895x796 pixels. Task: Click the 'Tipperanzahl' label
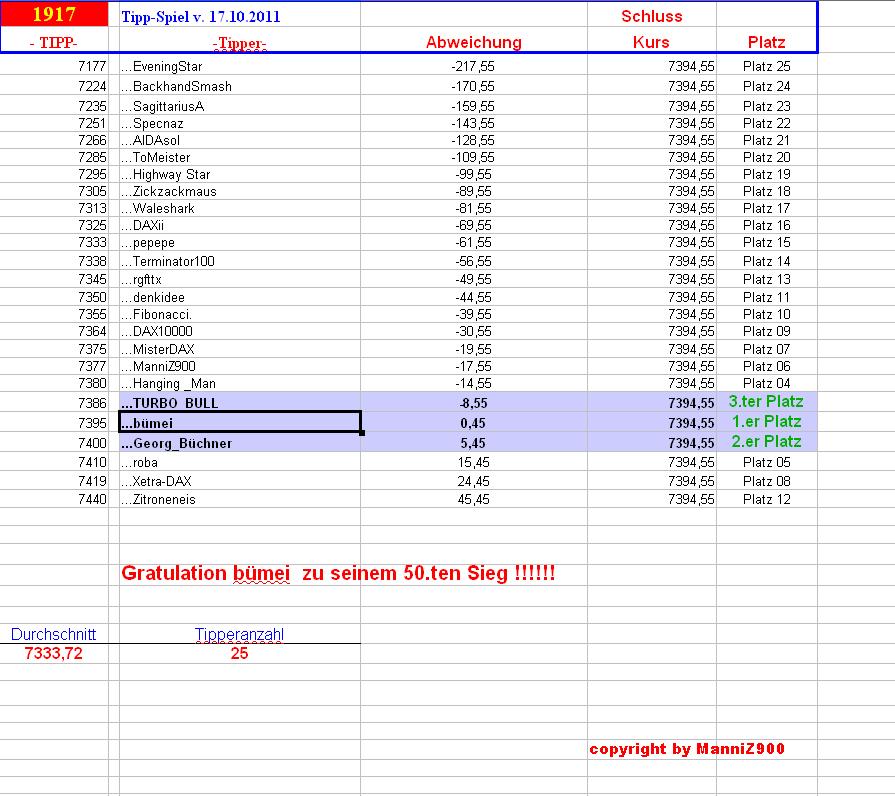tap(239, 635)
